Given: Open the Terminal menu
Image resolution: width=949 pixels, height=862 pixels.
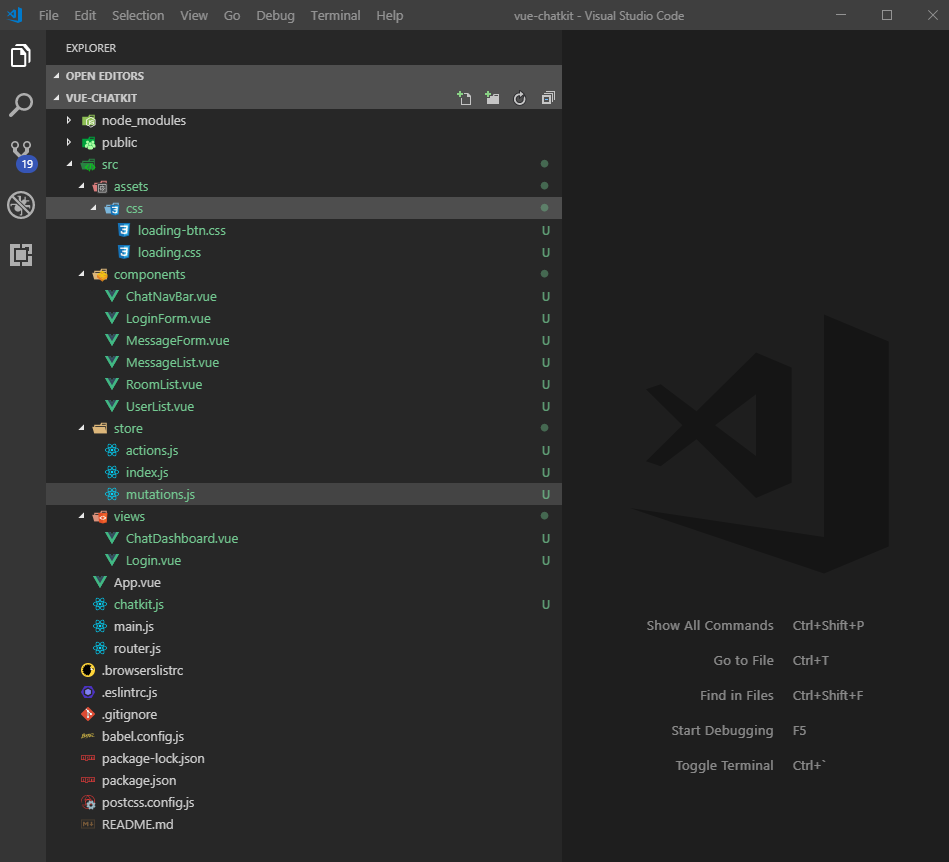Looking at the screenshot, I should click(x=335, y=15).
